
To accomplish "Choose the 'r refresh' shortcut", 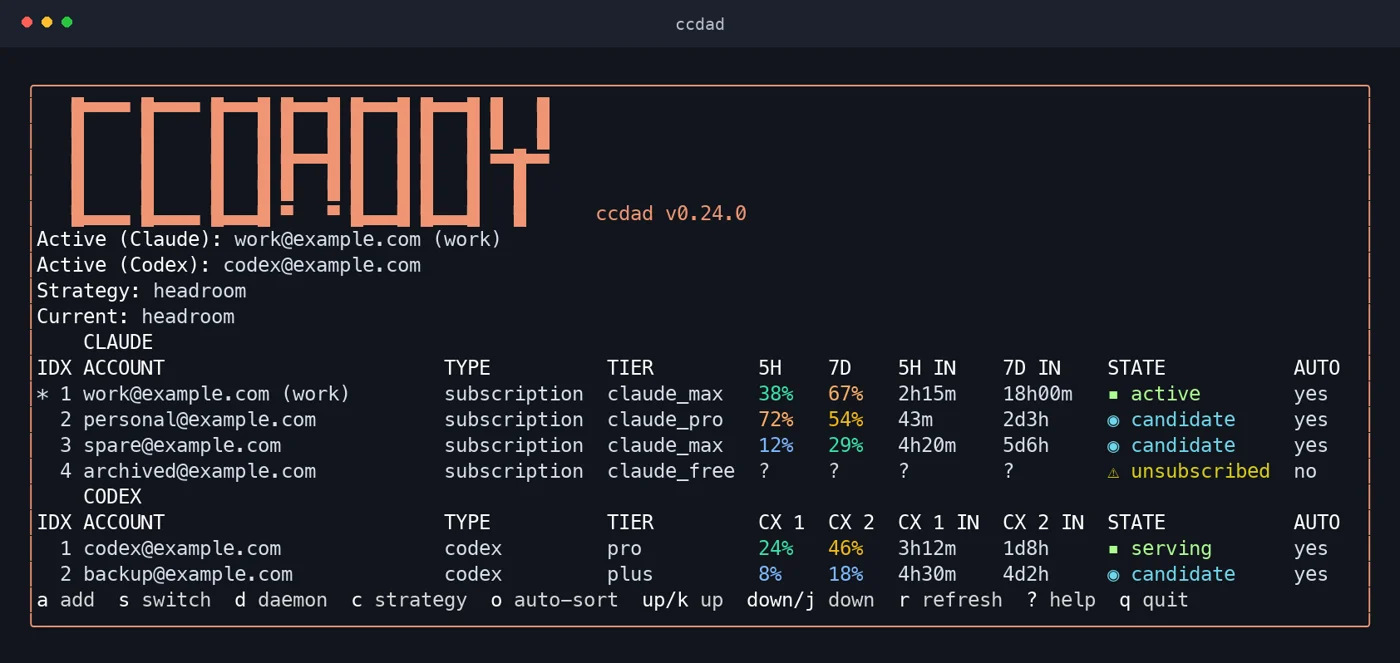I will (x=950, y=600).
